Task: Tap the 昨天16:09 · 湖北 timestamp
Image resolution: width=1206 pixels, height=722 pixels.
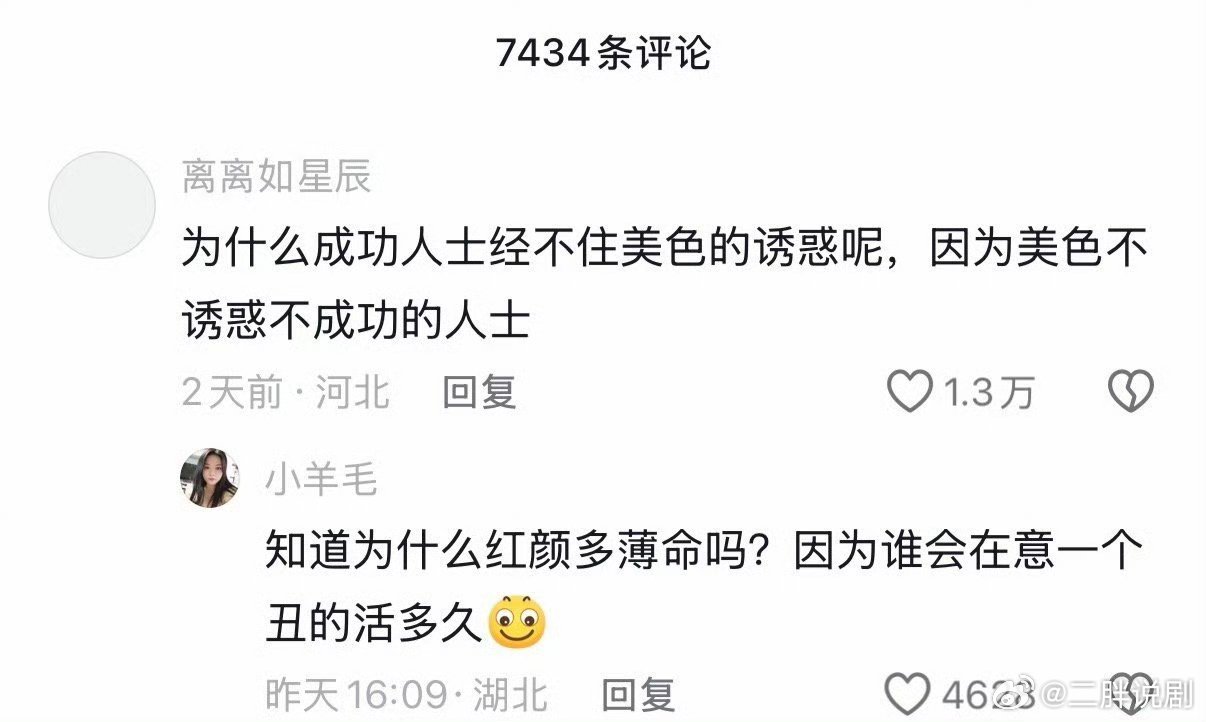Action: pos(406,694)
